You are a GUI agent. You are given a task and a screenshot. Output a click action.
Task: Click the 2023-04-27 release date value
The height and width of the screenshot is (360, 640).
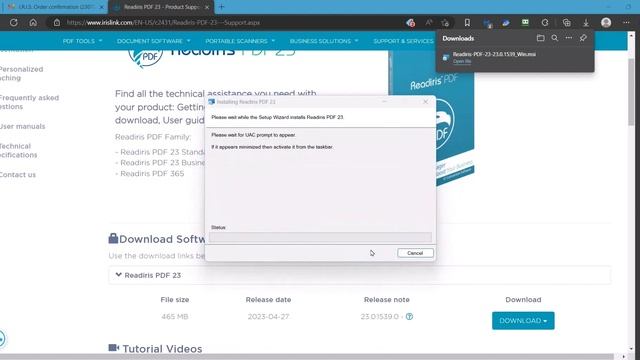268,316
